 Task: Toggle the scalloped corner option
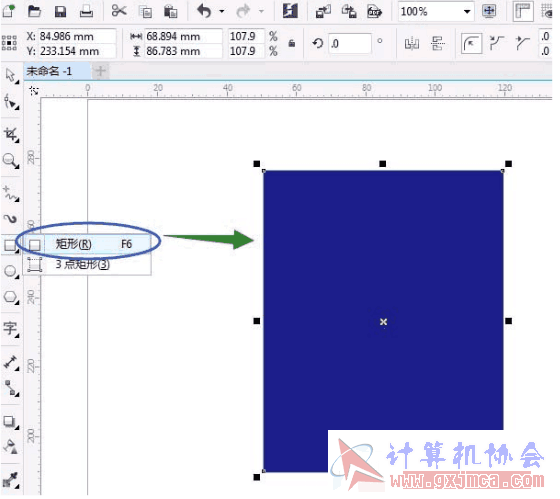pos(497,44)
